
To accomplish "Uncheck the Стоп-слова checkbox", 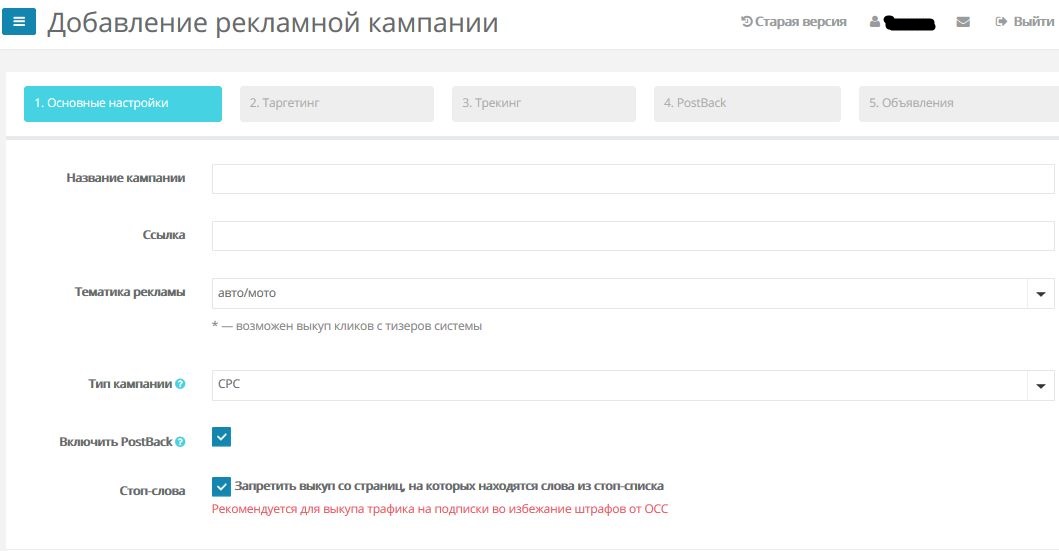I will point(222,487).
